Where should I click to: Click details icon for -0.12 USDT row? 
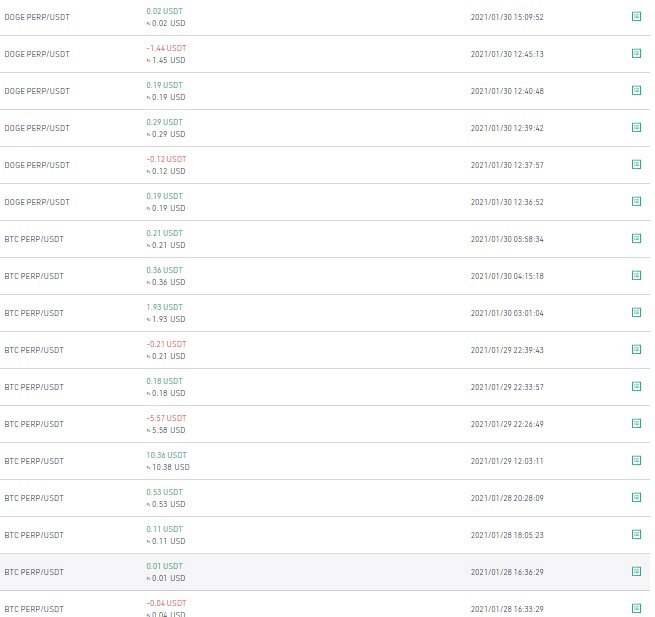click(636, 164)
